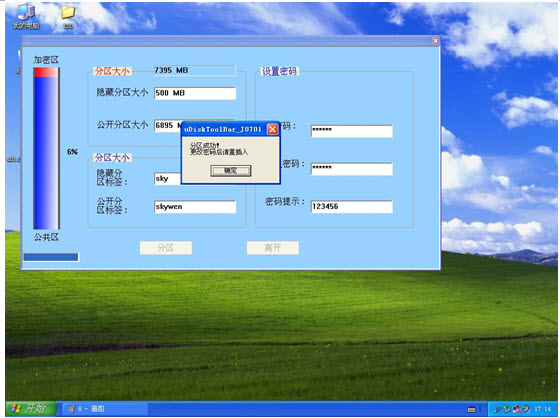Screen dimensions: 560x418
Task: Click the 密码提示 label
Action: tap(284, 201)
